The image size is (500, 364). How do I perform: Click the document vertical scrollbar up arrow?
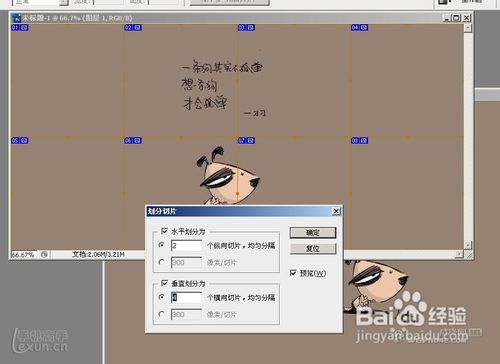[468, 28]
